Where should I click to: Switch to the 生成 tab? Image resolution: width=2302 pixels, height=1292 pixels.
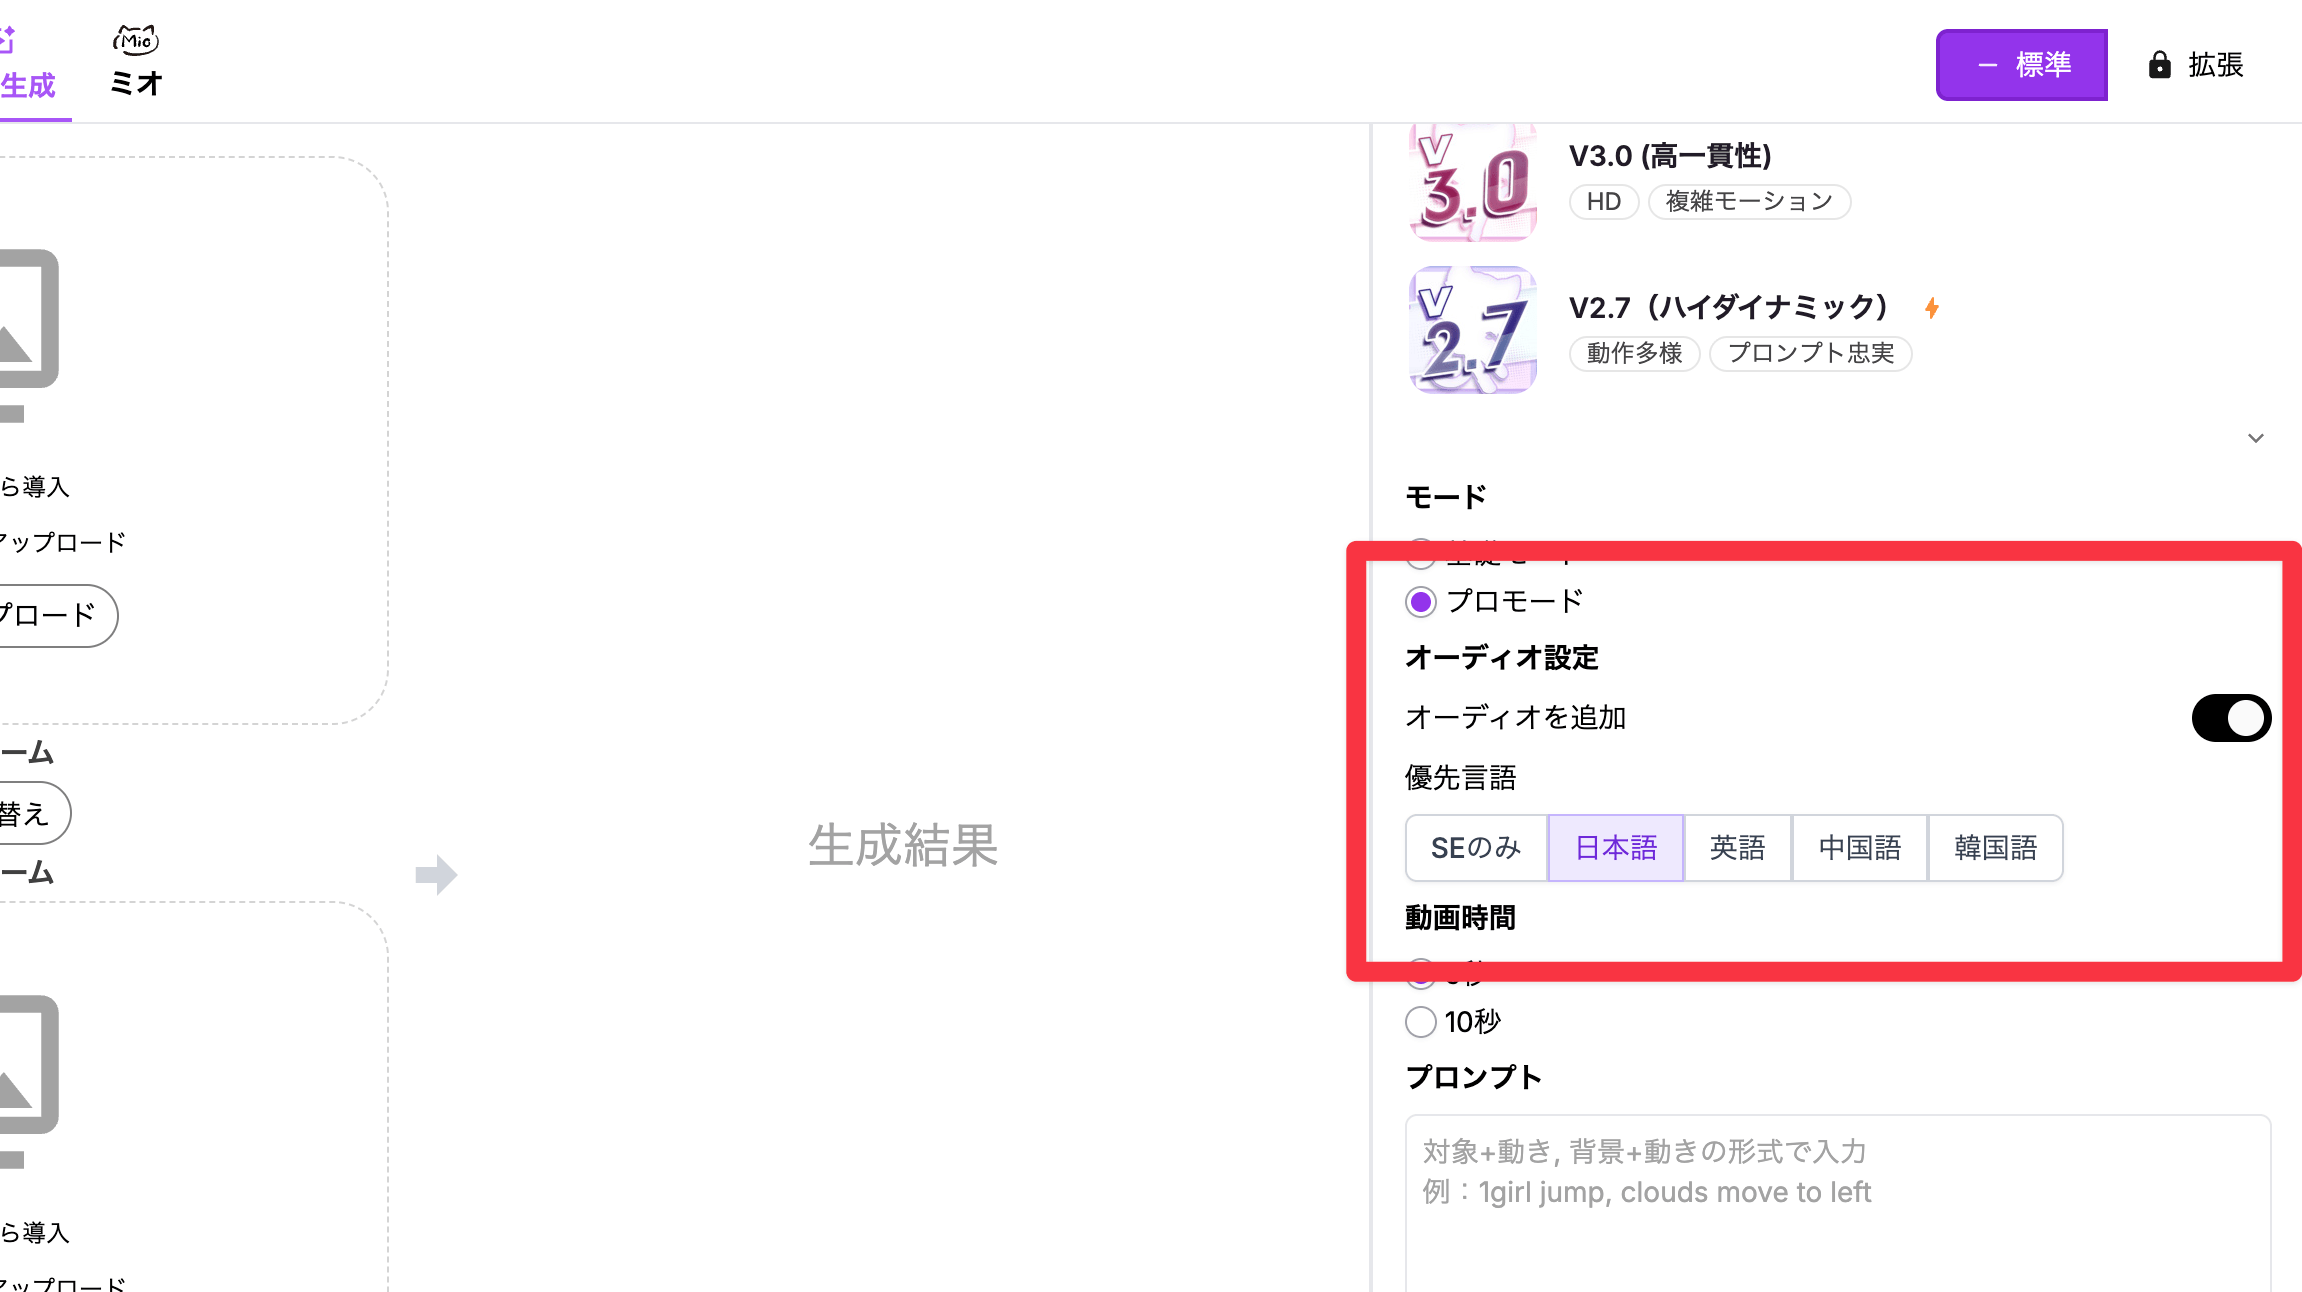click(x=28, y=85)
